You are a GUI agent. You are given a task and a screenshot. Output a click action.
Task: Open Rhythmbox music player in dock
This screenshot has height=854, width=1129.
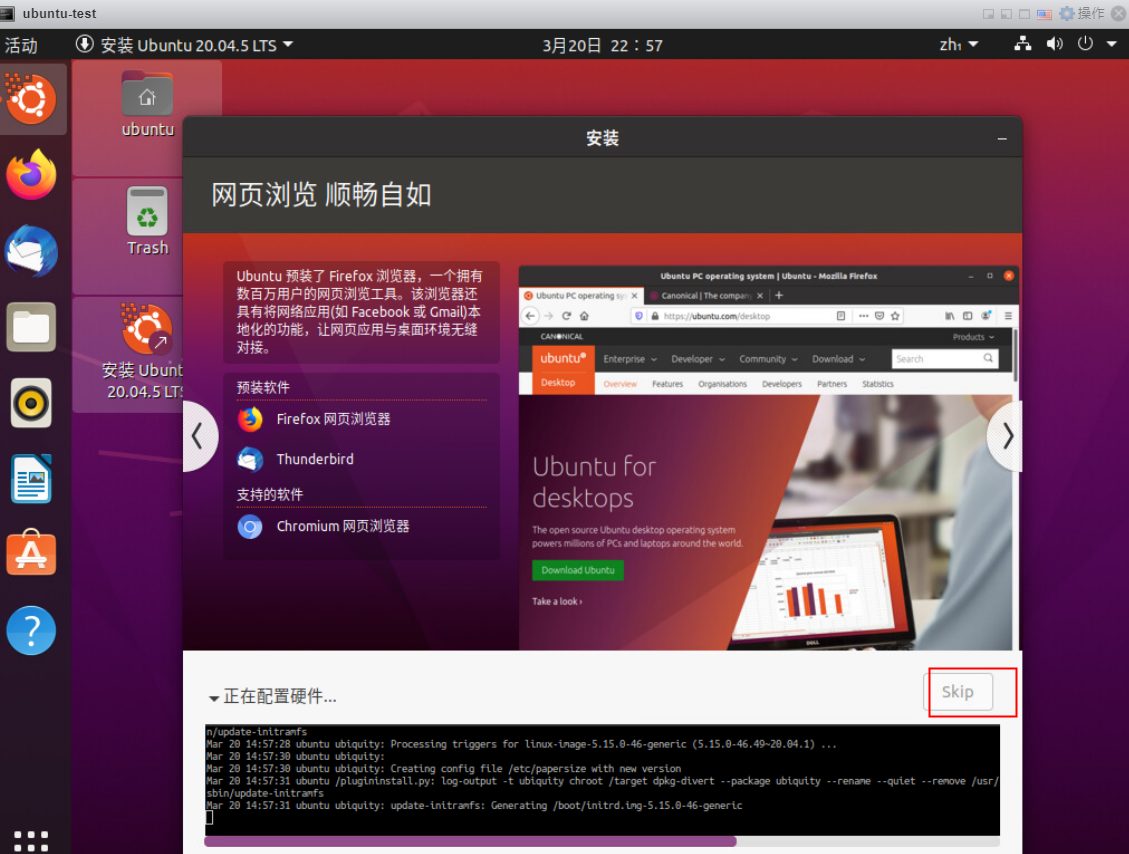click(31, 403)
